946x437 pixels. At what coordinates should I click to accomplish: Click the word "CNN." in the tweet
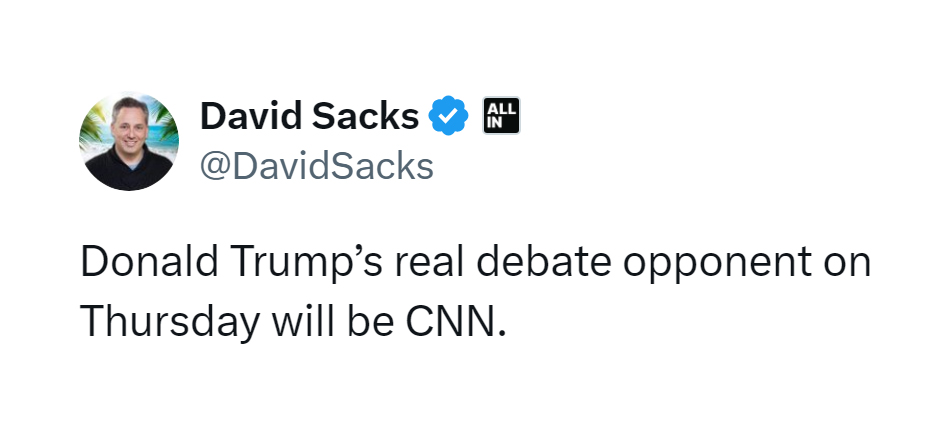pos(456,322)
